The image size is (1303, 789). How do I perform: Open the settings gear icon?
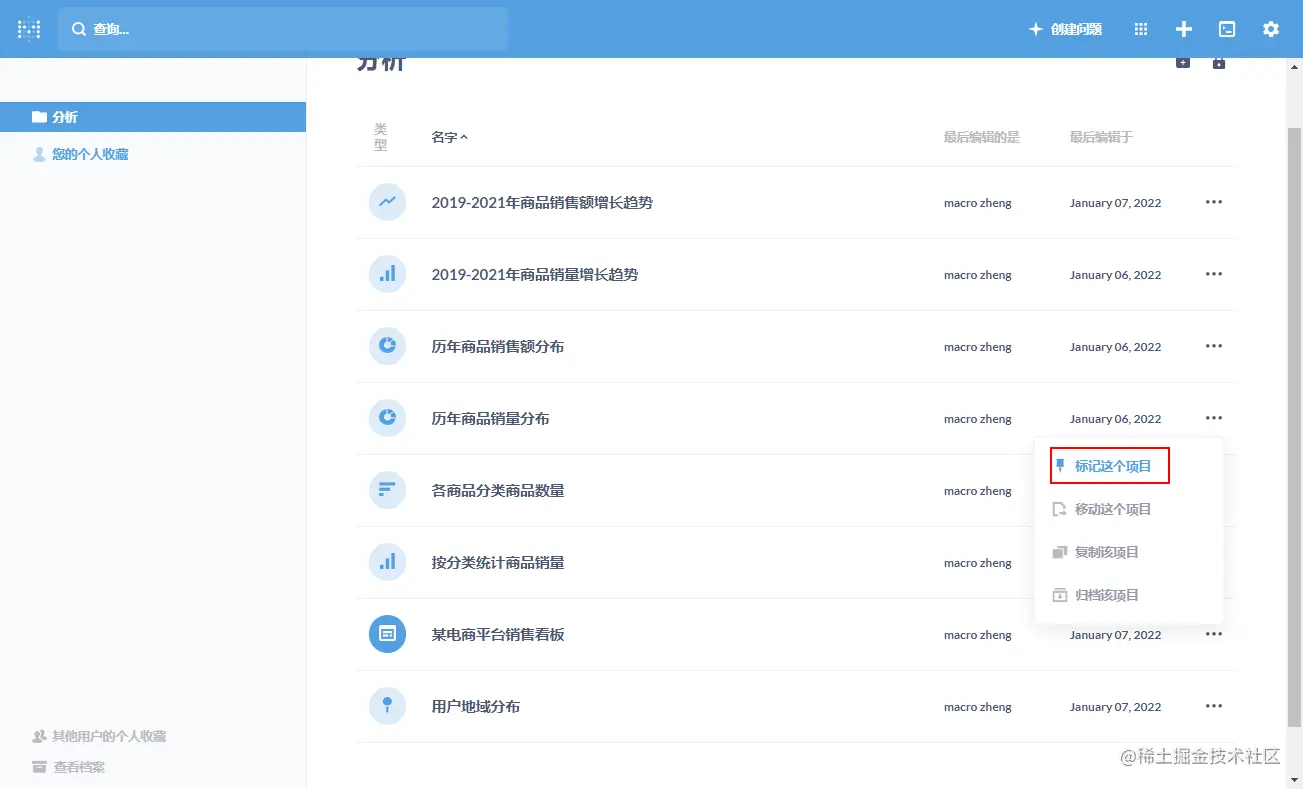1271,29
